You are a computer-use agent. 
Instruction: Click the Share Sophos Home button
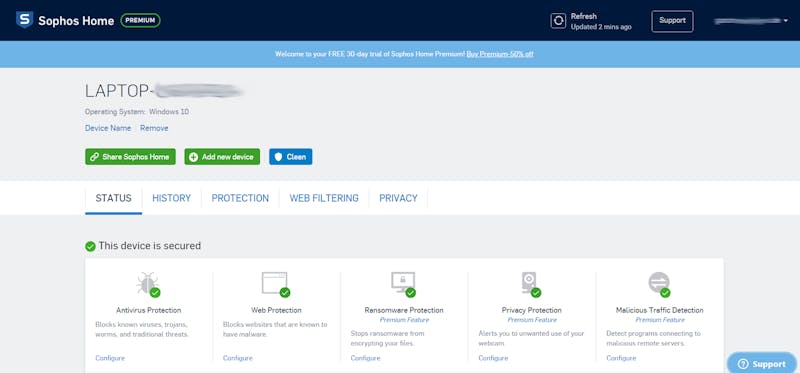tap(130, 157)
